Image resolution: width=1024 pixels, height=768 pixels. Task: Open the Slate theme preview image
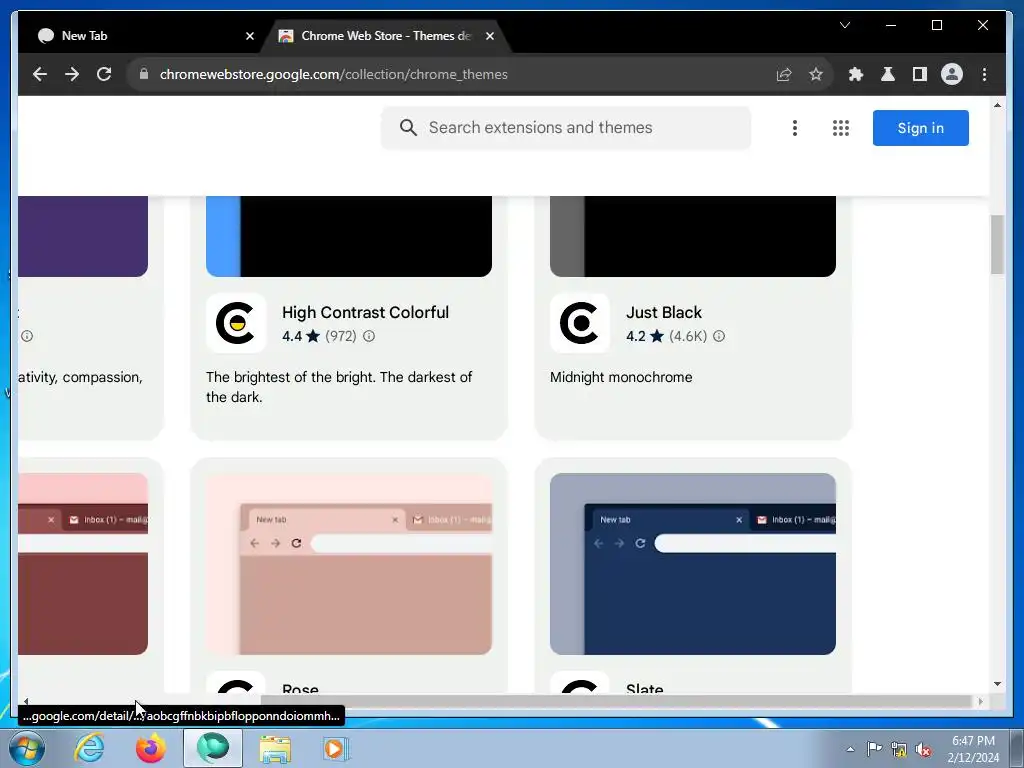(692, 564)
